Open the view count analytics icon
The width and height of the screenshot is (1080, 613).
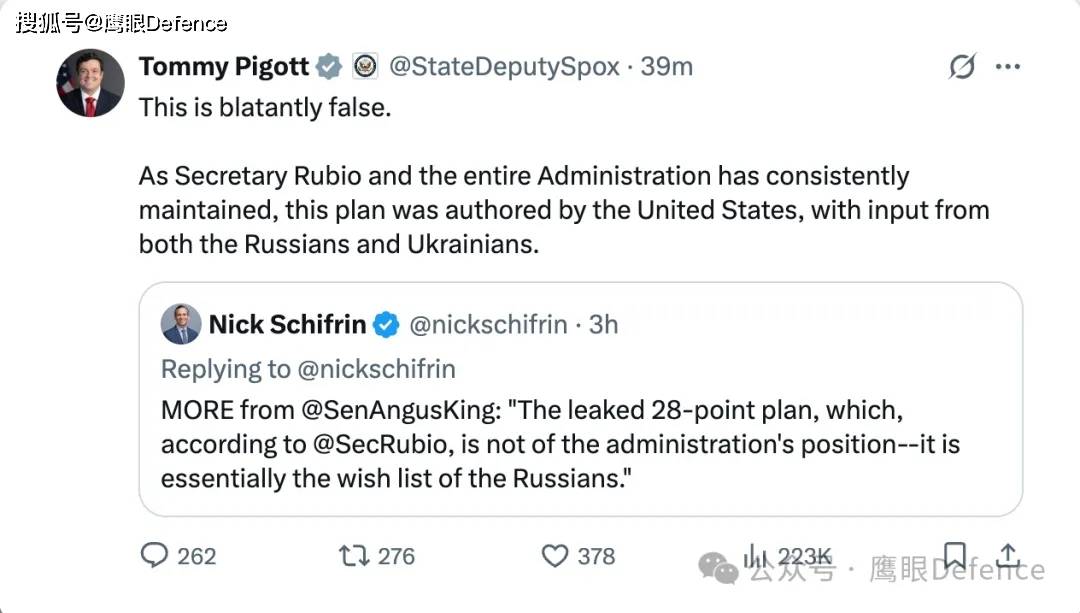[x=754, y=556]
